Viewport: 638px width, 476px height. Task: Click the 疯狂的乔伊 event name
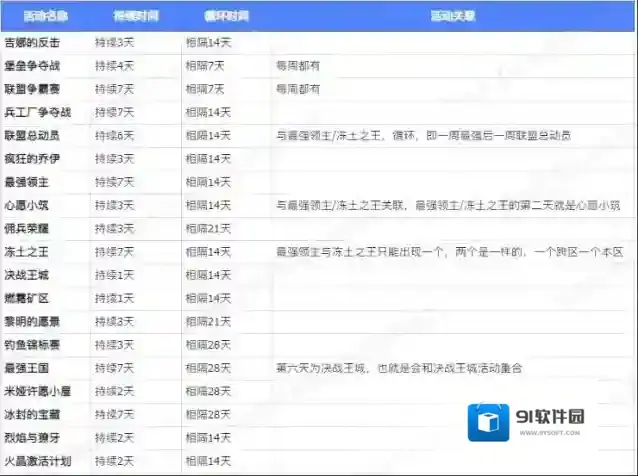[x=32, y=159]
